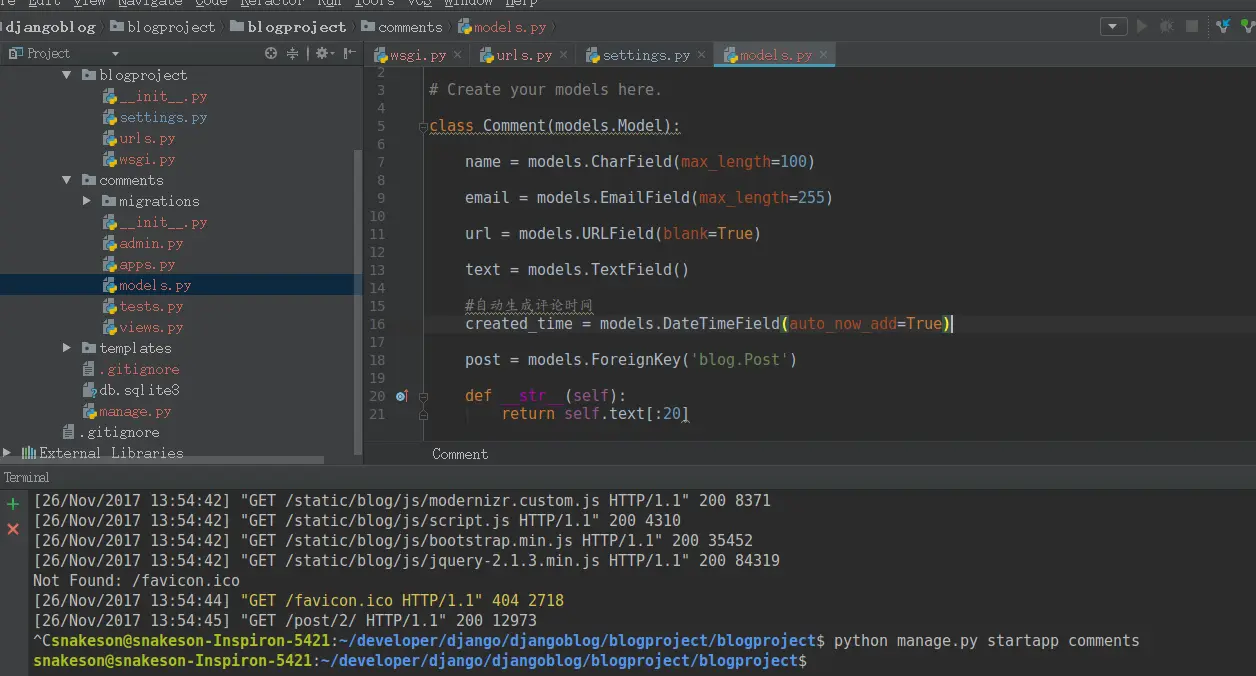The width and height of the screenshot is (1256, 676).
Task: Click the red X close terminal session icon
Action: 13,528
